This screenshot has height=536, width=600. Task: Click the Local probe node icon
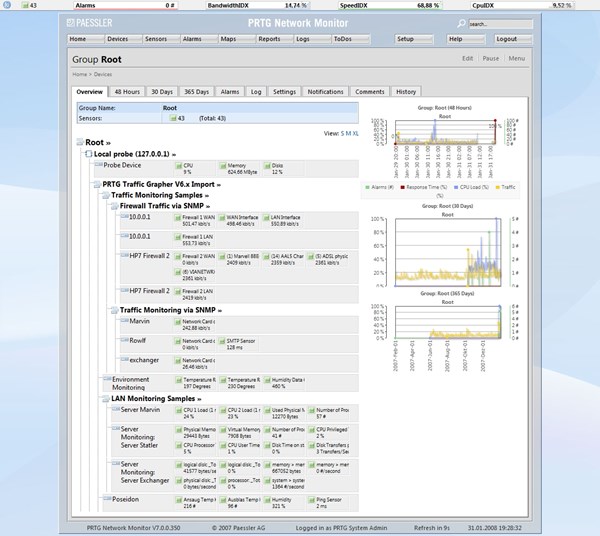[88, 154]
